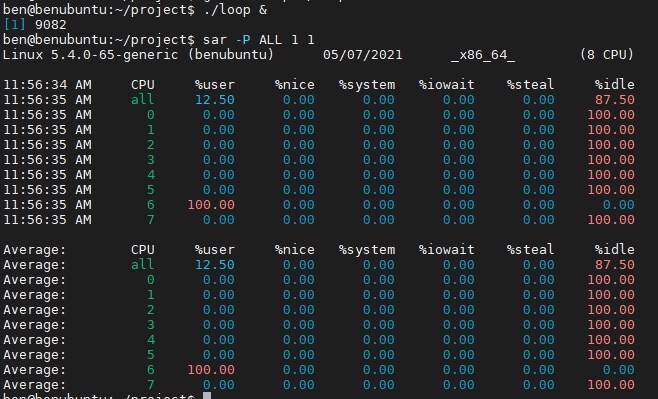Click CPU number 3 in the 11:56:35 rows
Image resolution: width=658 pixels, height=399 pixels.
151,160
